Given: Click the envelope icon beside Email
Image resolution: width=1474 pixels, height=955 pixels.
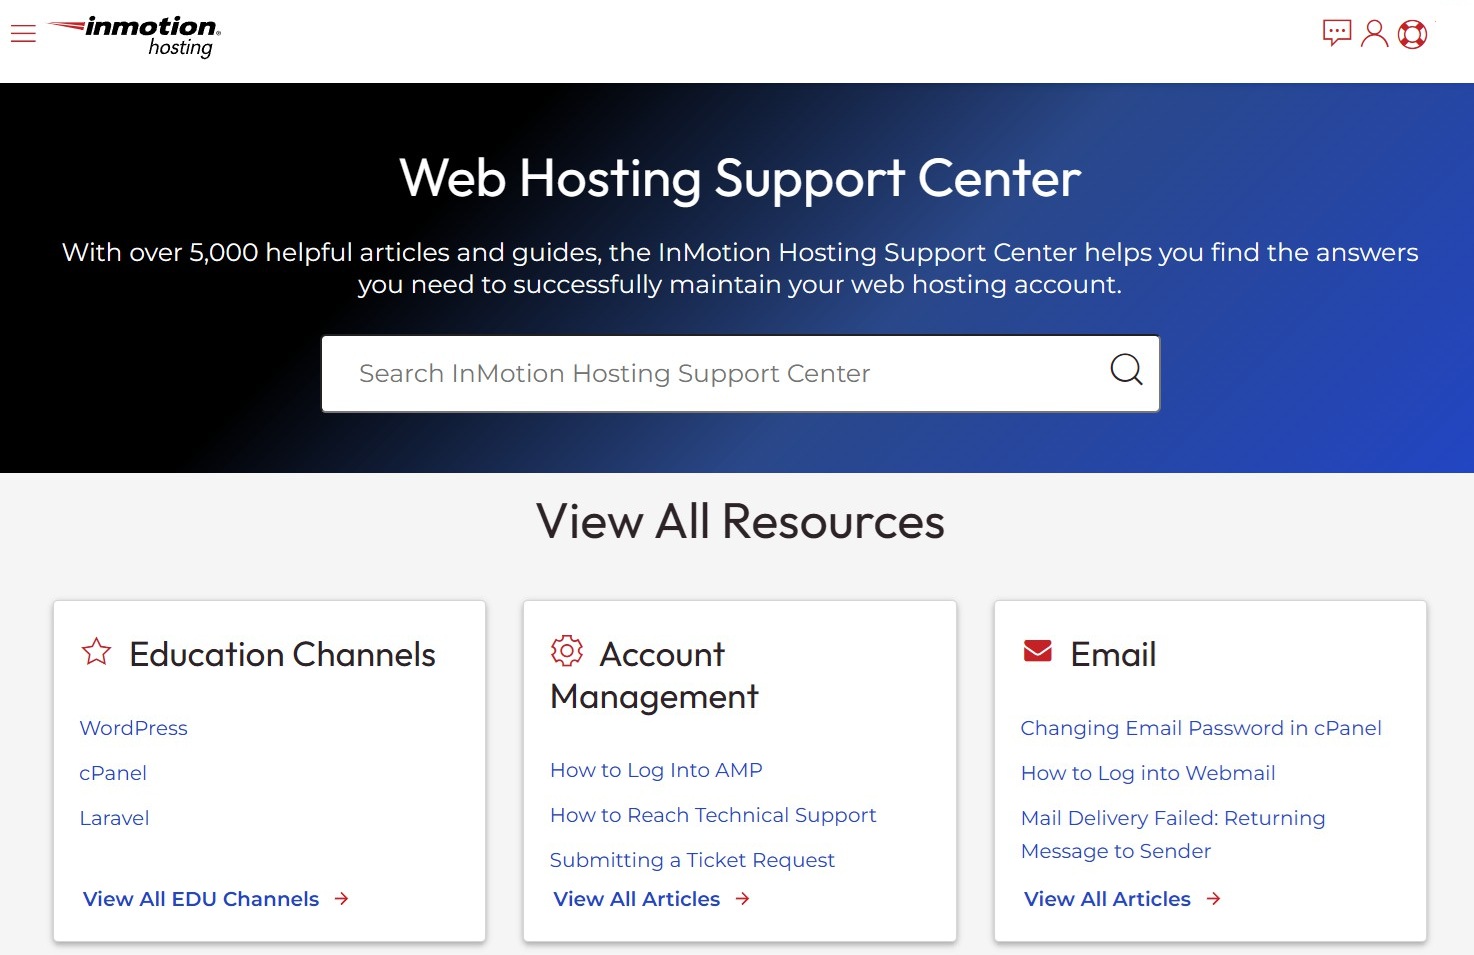Looking at the screenshot, I should click(1037, 650).
